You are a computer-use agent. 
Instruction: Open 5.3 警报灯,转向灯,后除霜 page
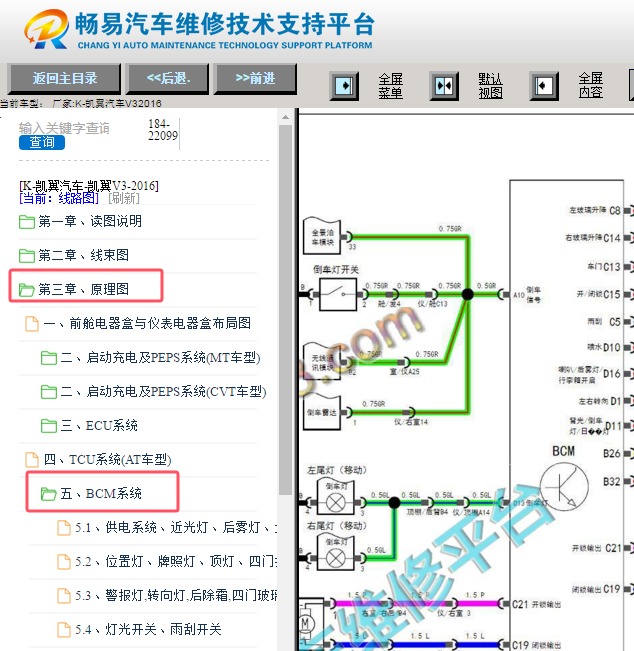(176, 596)
